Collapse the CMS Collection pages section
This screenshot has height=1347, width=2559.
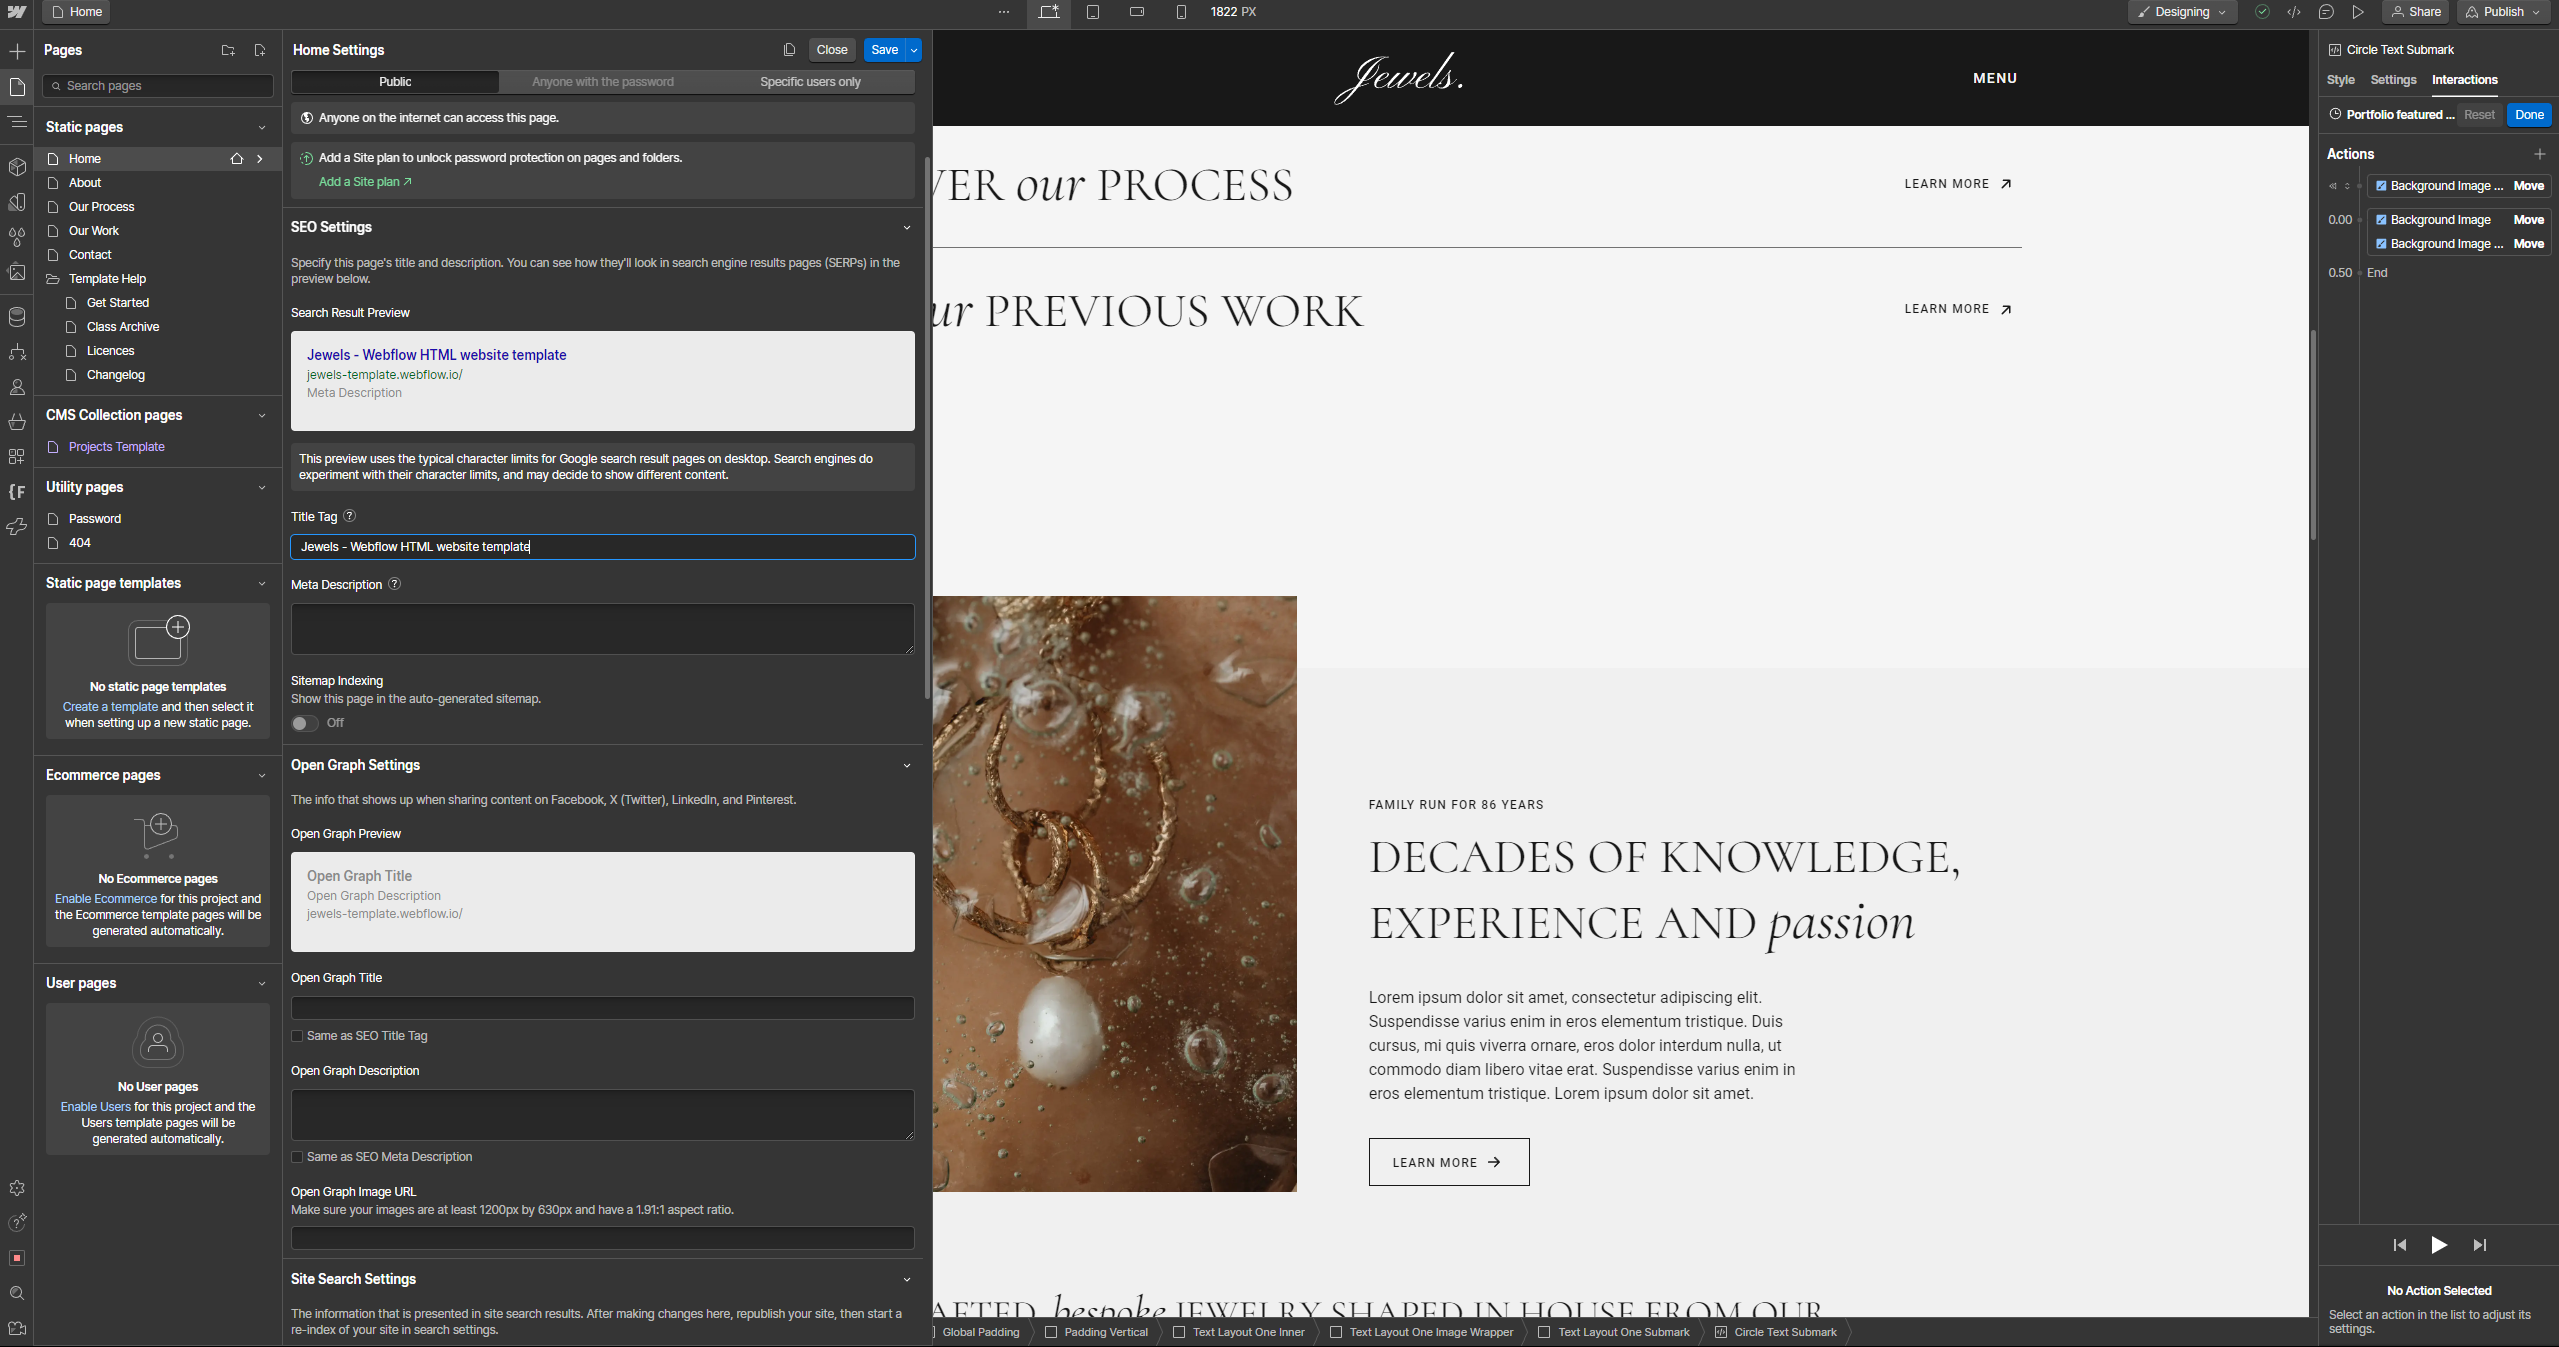pyautogui.click(x=262, y=415)
